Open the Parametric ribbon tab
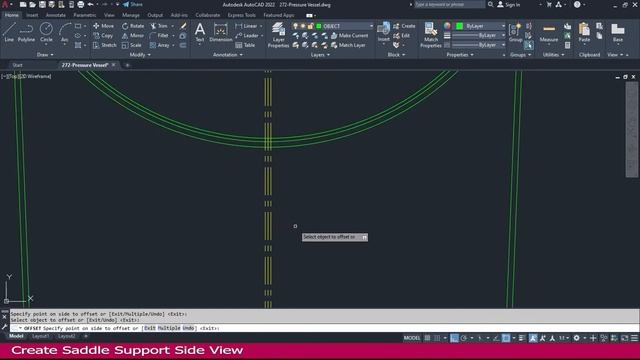The height and width of the screenshot is (360, 640). pyautogui.click(x=84, y=15)
